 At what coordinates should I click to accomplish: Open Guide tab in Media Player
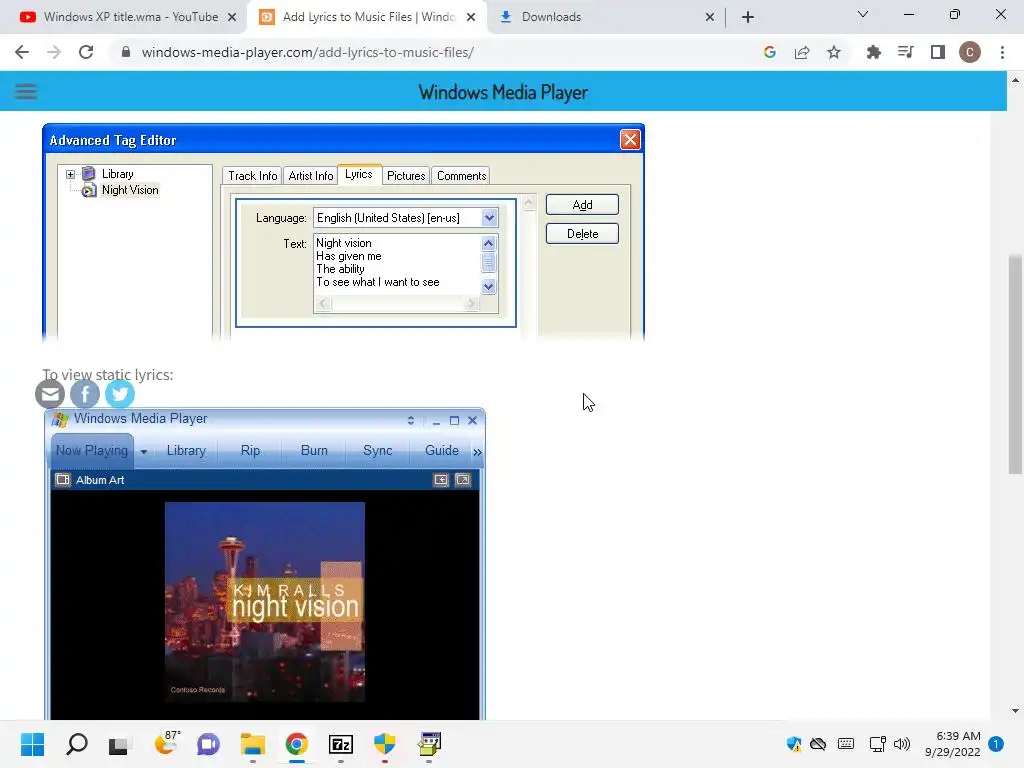441,451
